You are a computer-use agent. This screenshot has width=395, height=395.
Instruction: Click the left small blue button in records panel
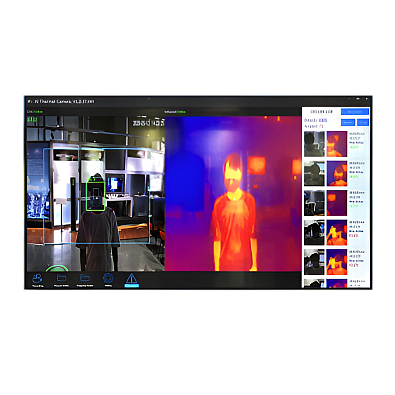tap(347, 123)
